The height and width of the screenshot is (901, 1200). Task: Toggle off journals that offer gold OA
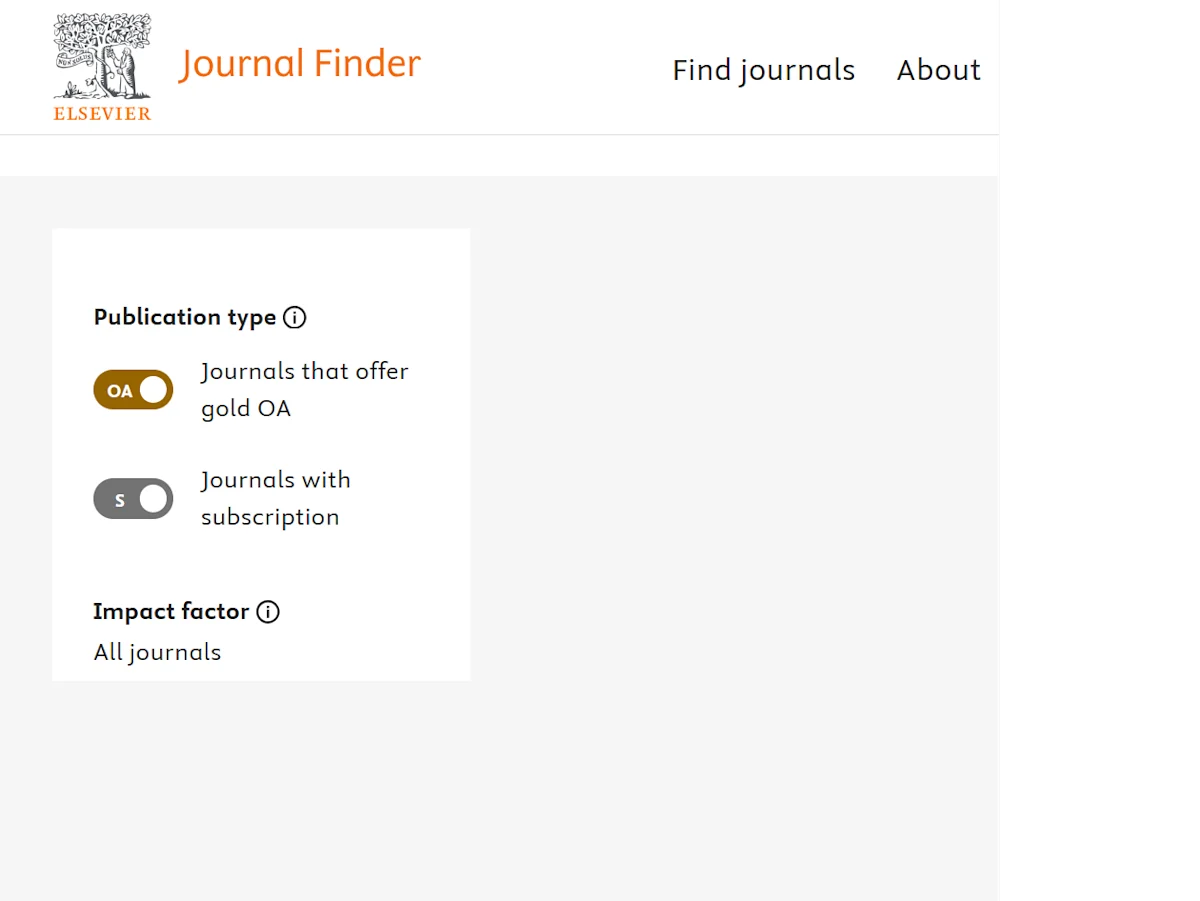click(x=133, y=390)
